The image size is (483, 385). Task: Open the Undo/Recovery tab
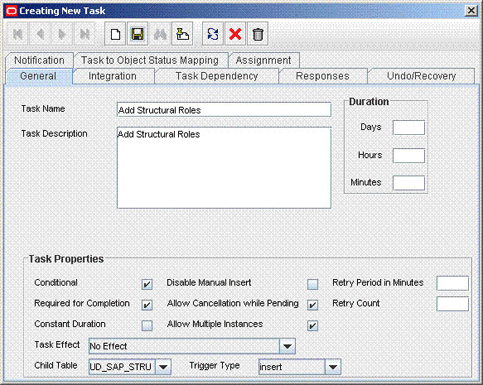[421, 76]
